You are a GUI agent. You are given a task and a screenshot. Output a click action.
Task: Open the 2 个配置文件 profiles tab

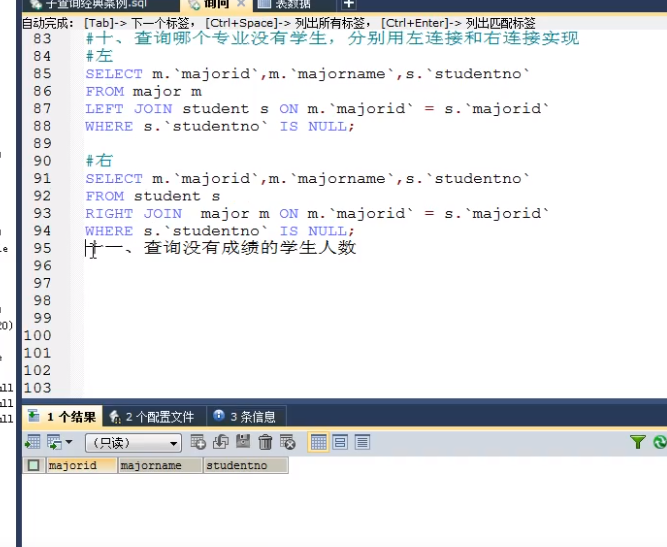154,416
